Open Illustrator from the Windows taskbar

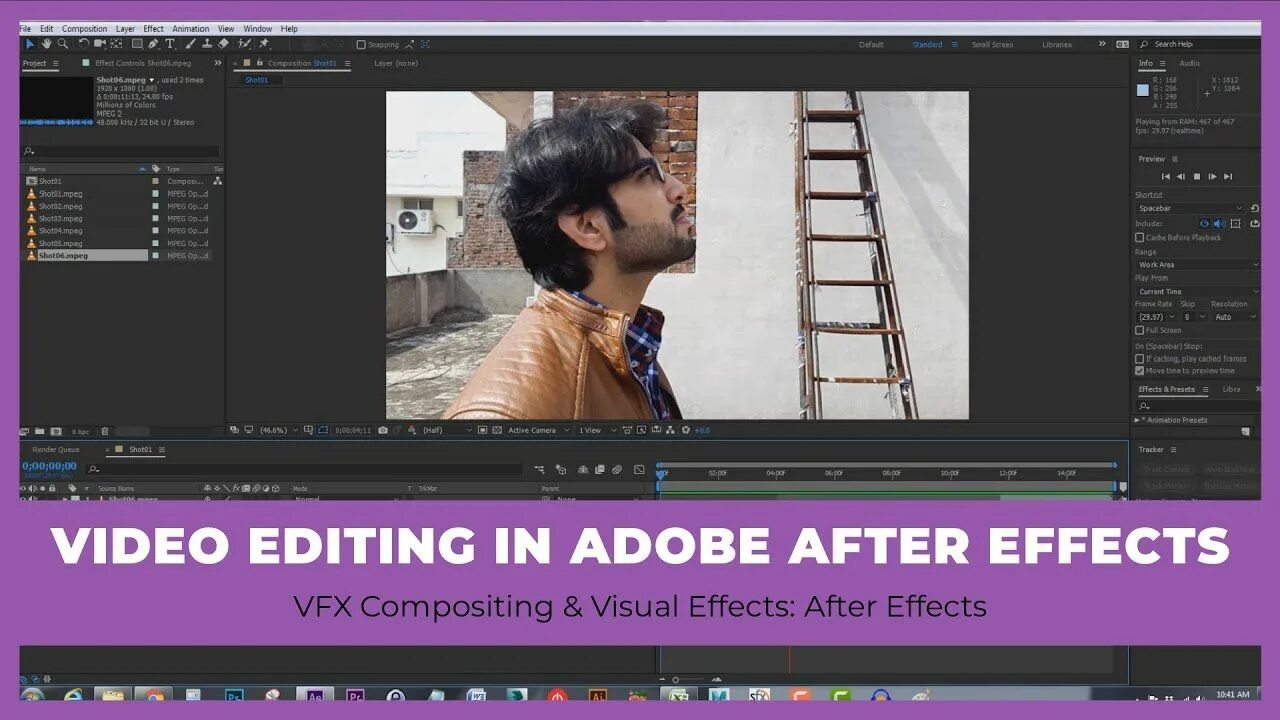tap(598, 695)
